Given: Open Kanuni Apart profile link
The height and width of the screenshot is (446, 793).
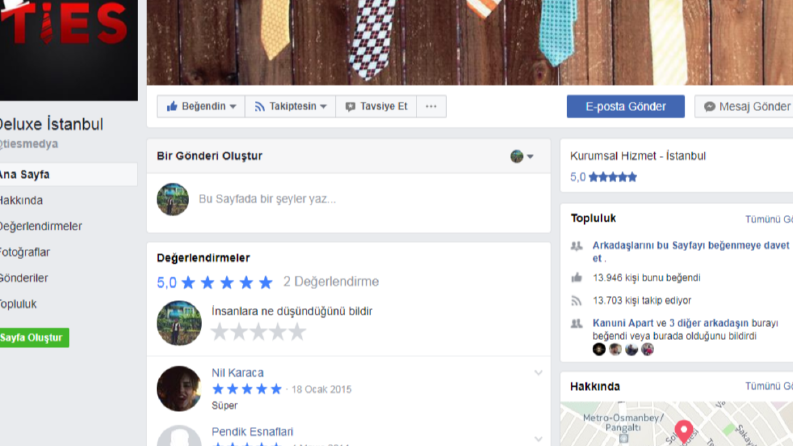Looking at the screenshot, I should point(623,323).
